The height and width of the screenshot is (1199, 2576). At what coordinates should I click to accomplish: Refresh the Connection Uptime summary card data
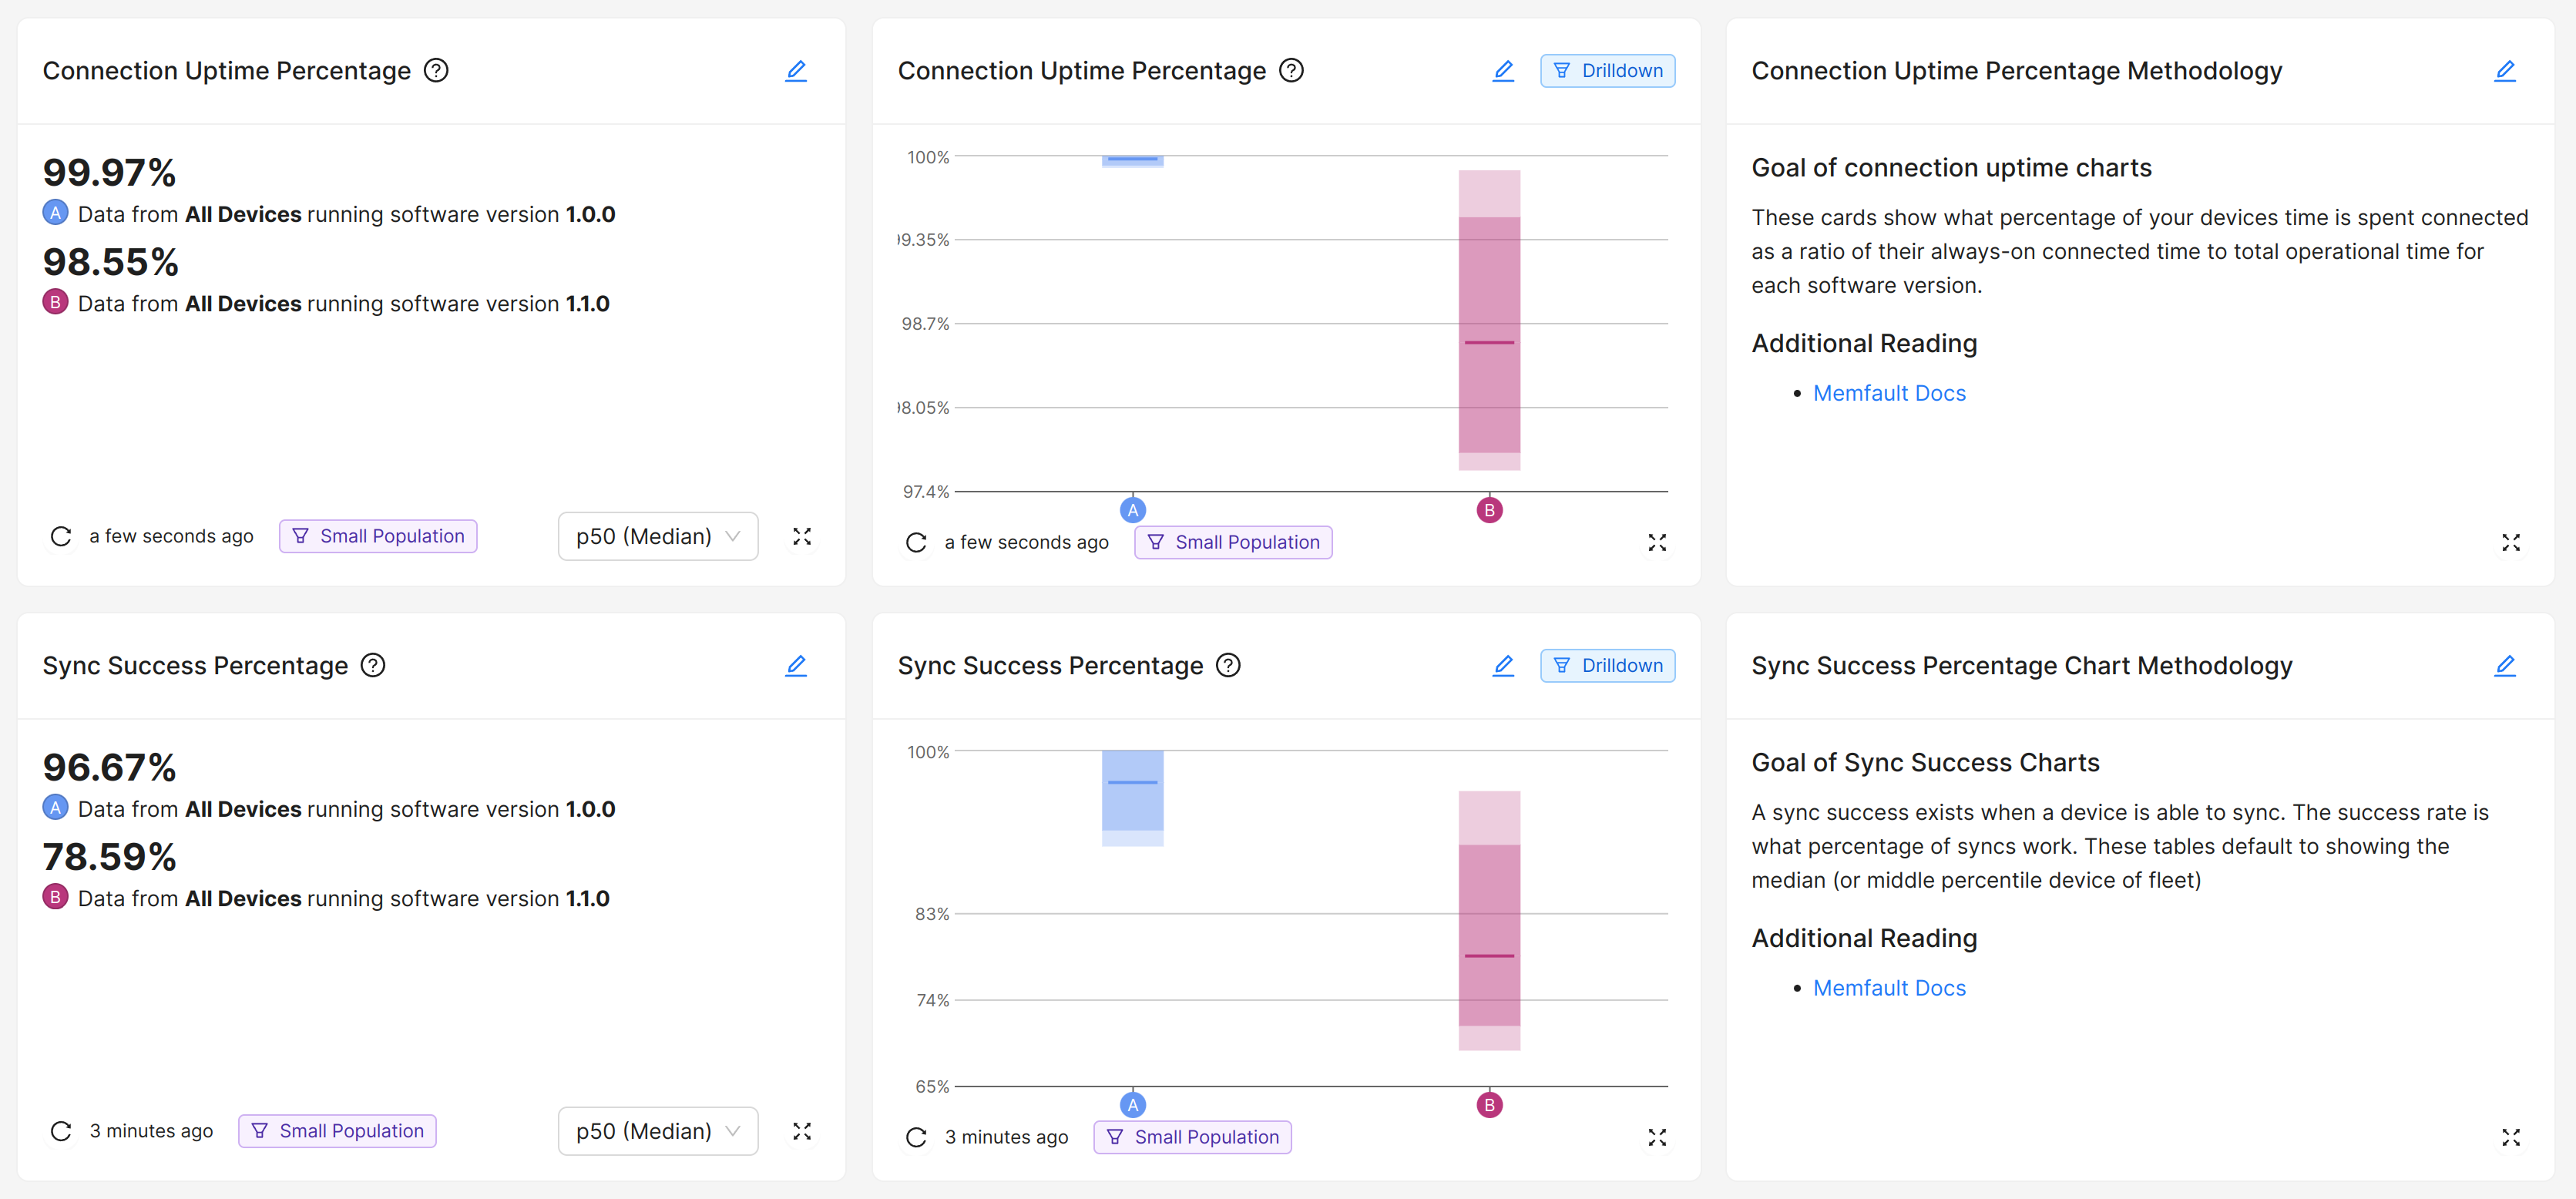pyautogui.click(x=61, y=537)
